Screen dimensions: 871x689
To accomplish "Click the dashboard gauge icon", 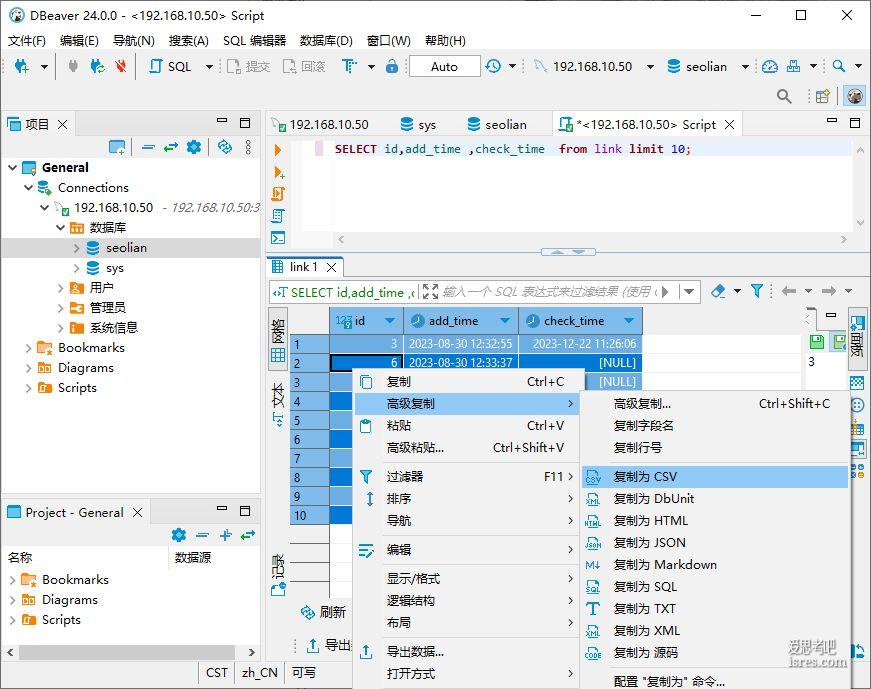I will click(769, 67).
